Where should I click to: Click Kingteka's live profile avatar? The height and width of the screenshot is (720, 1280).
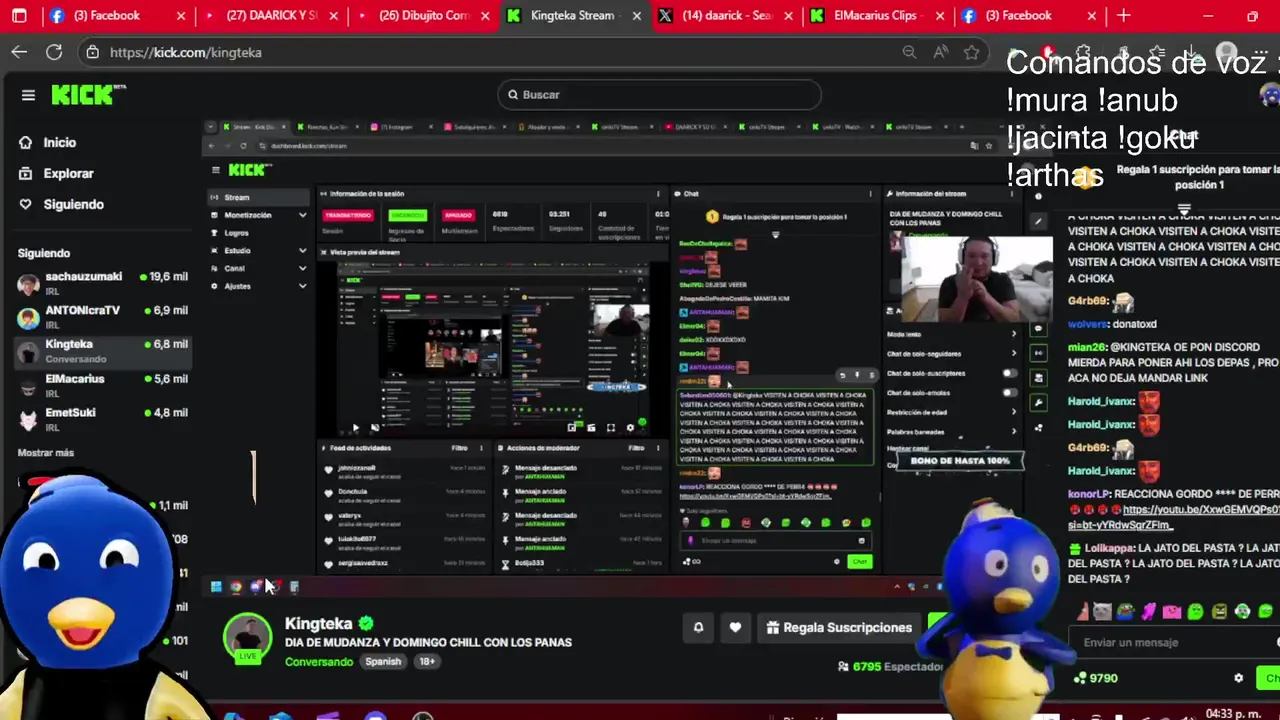(247, 637)
